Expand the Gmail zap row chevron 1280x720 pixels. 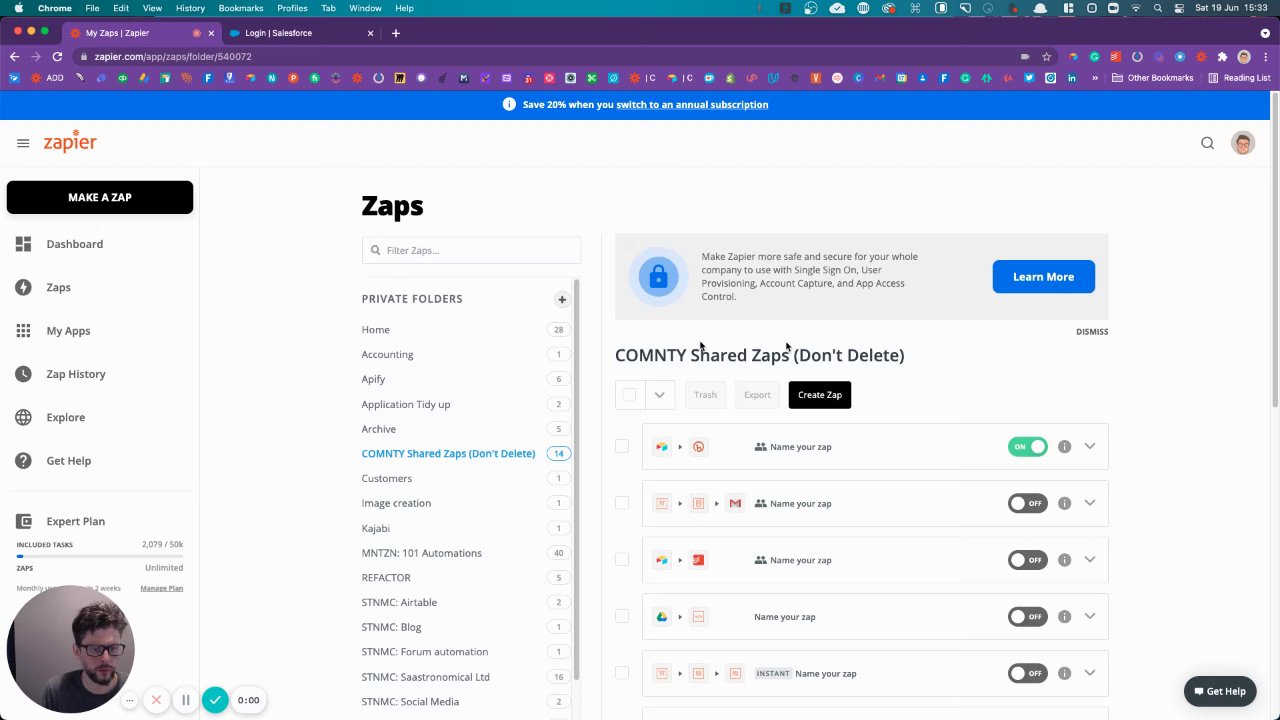[1090, 503]
